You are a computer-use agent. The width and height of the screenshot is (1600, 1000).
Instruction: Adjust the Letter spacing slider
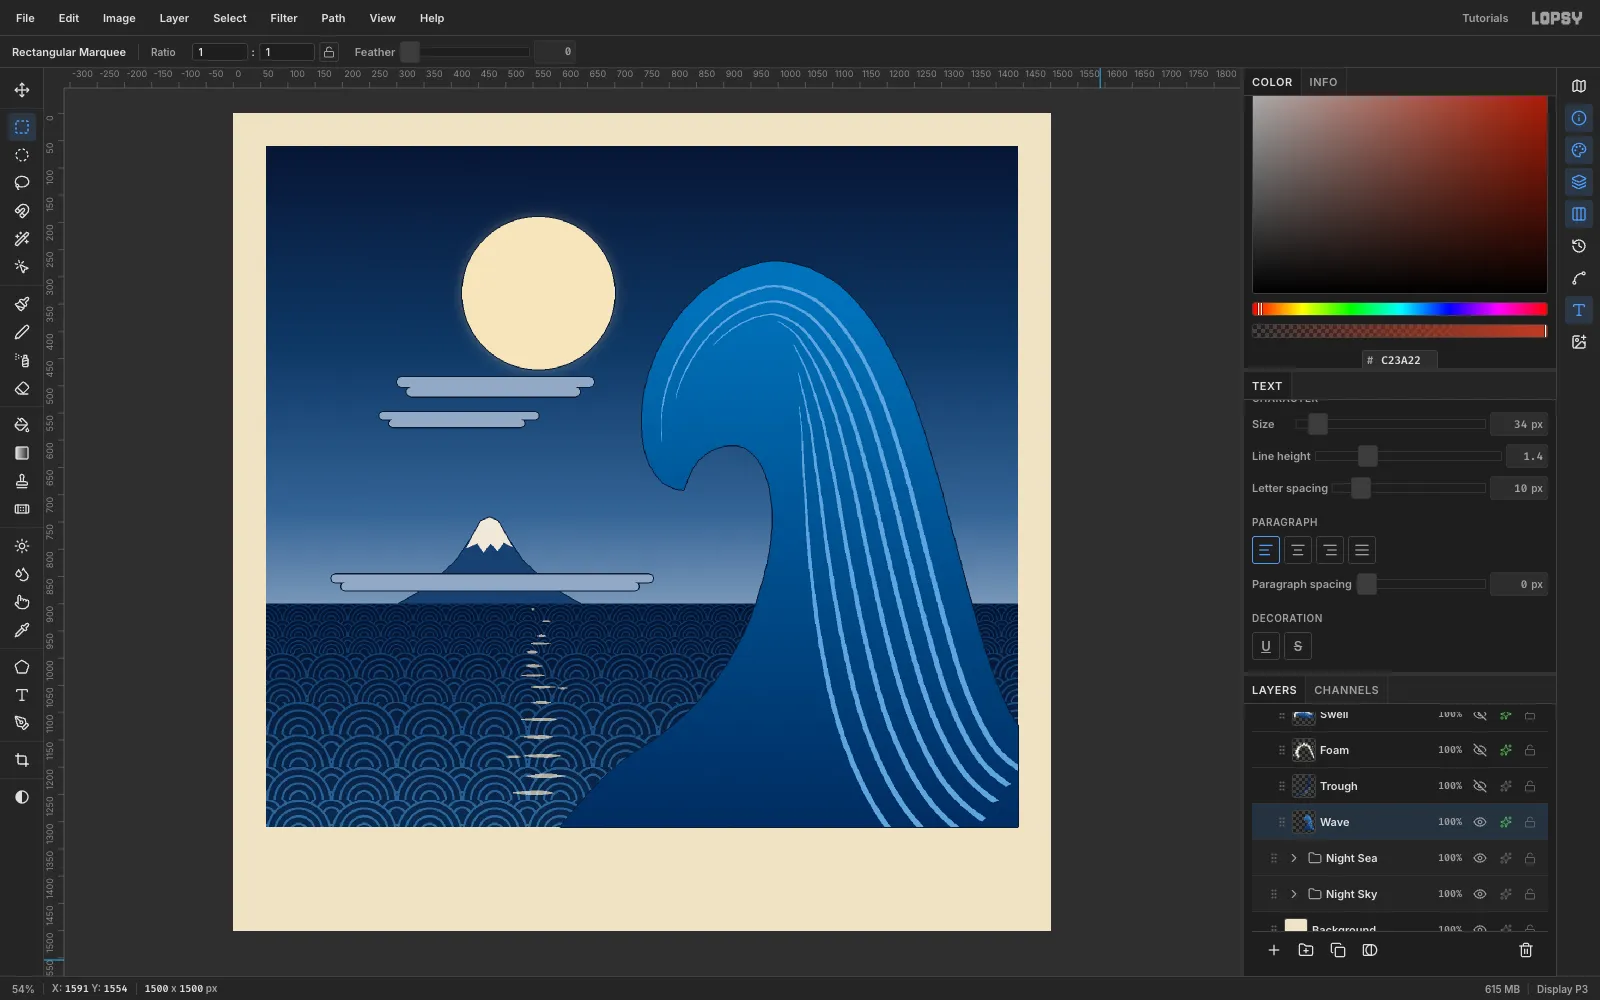click(1408, 488)
